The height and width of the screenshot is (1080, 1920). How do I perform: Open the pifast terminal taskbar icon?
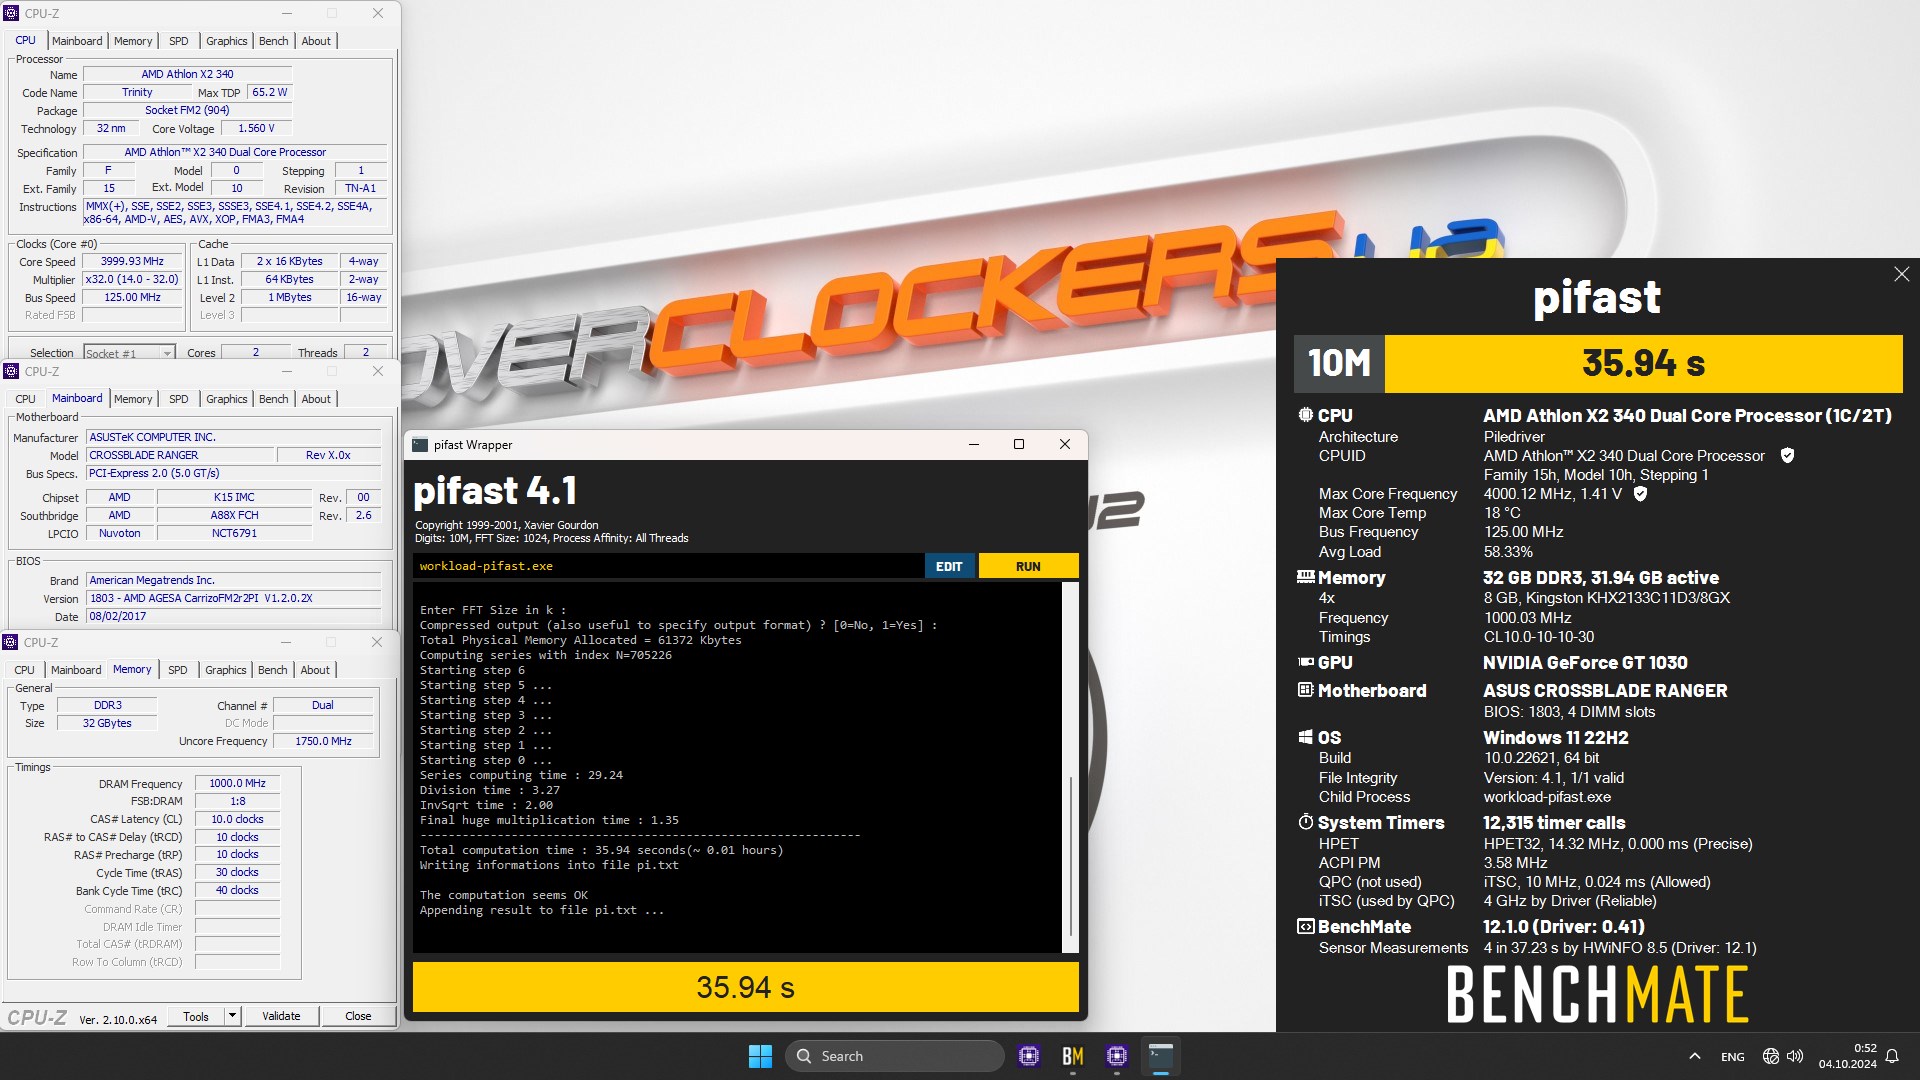pyautogui.click(x=1161, y=1056)
